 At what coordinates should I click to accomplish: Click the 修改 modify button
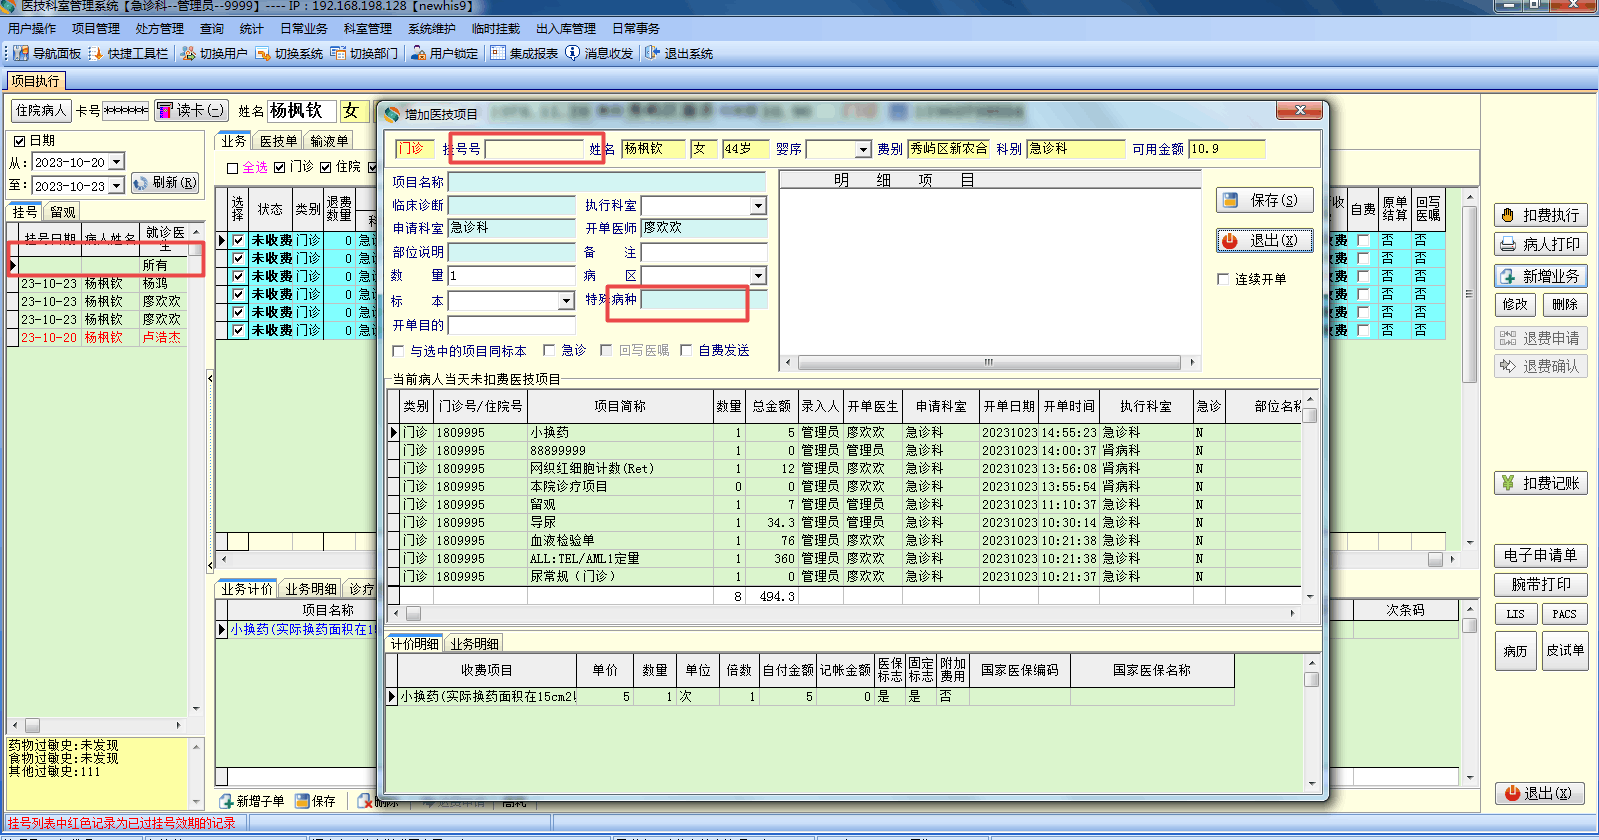1515,304
